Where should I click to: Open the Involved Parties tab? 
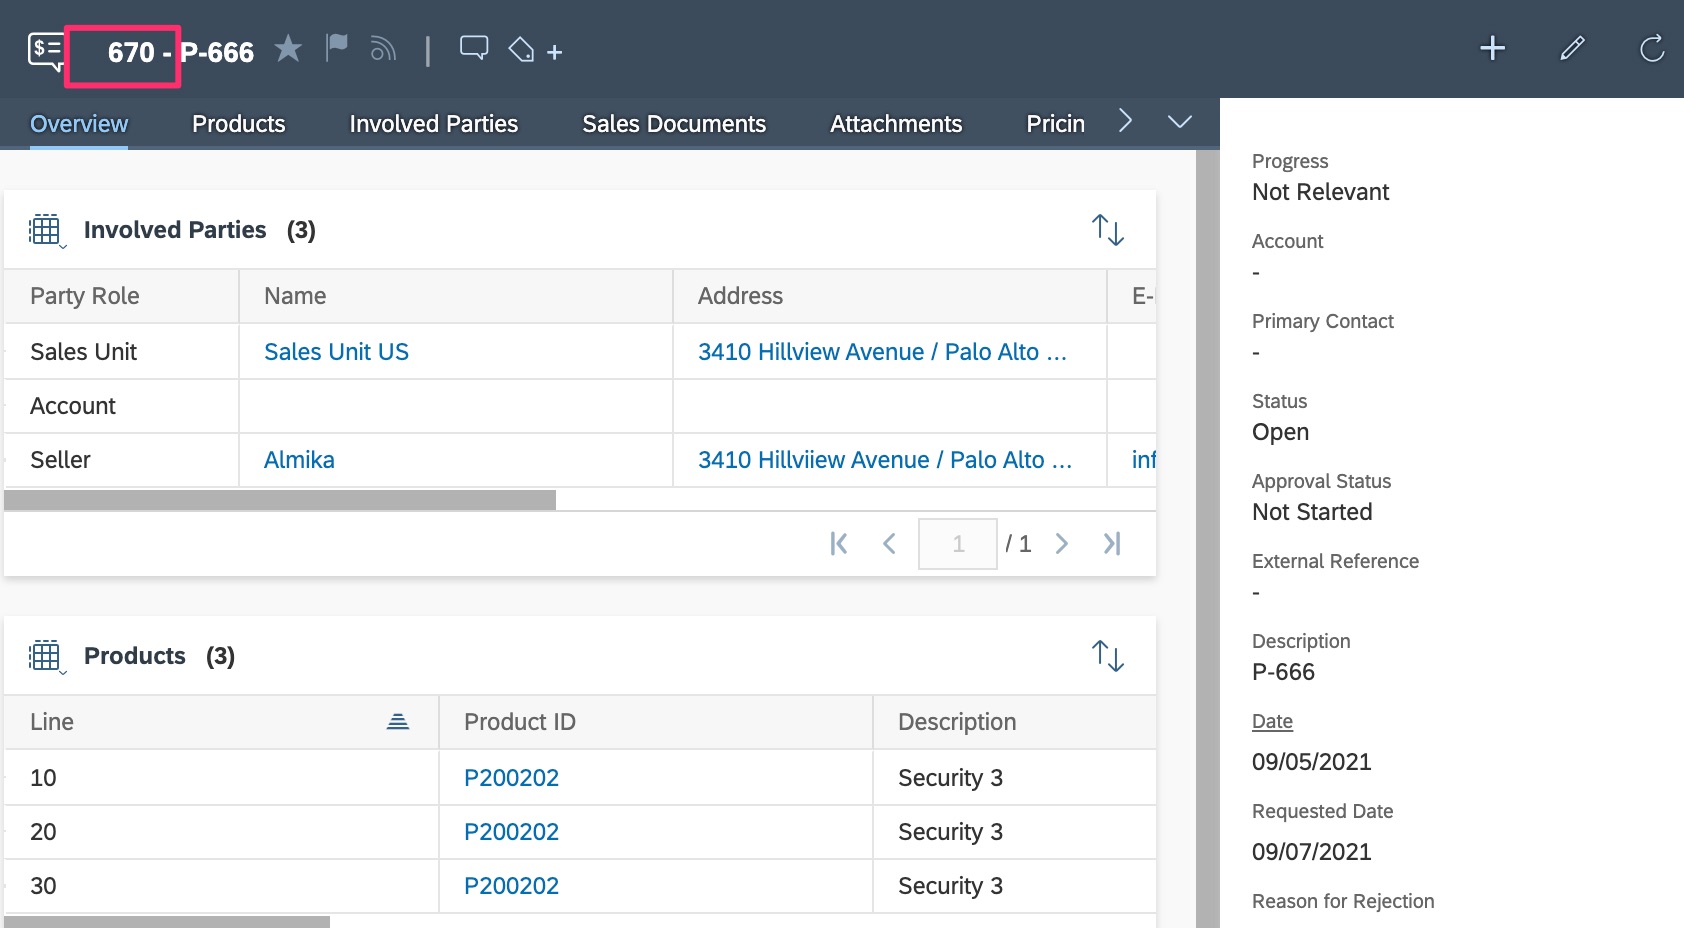434,124
